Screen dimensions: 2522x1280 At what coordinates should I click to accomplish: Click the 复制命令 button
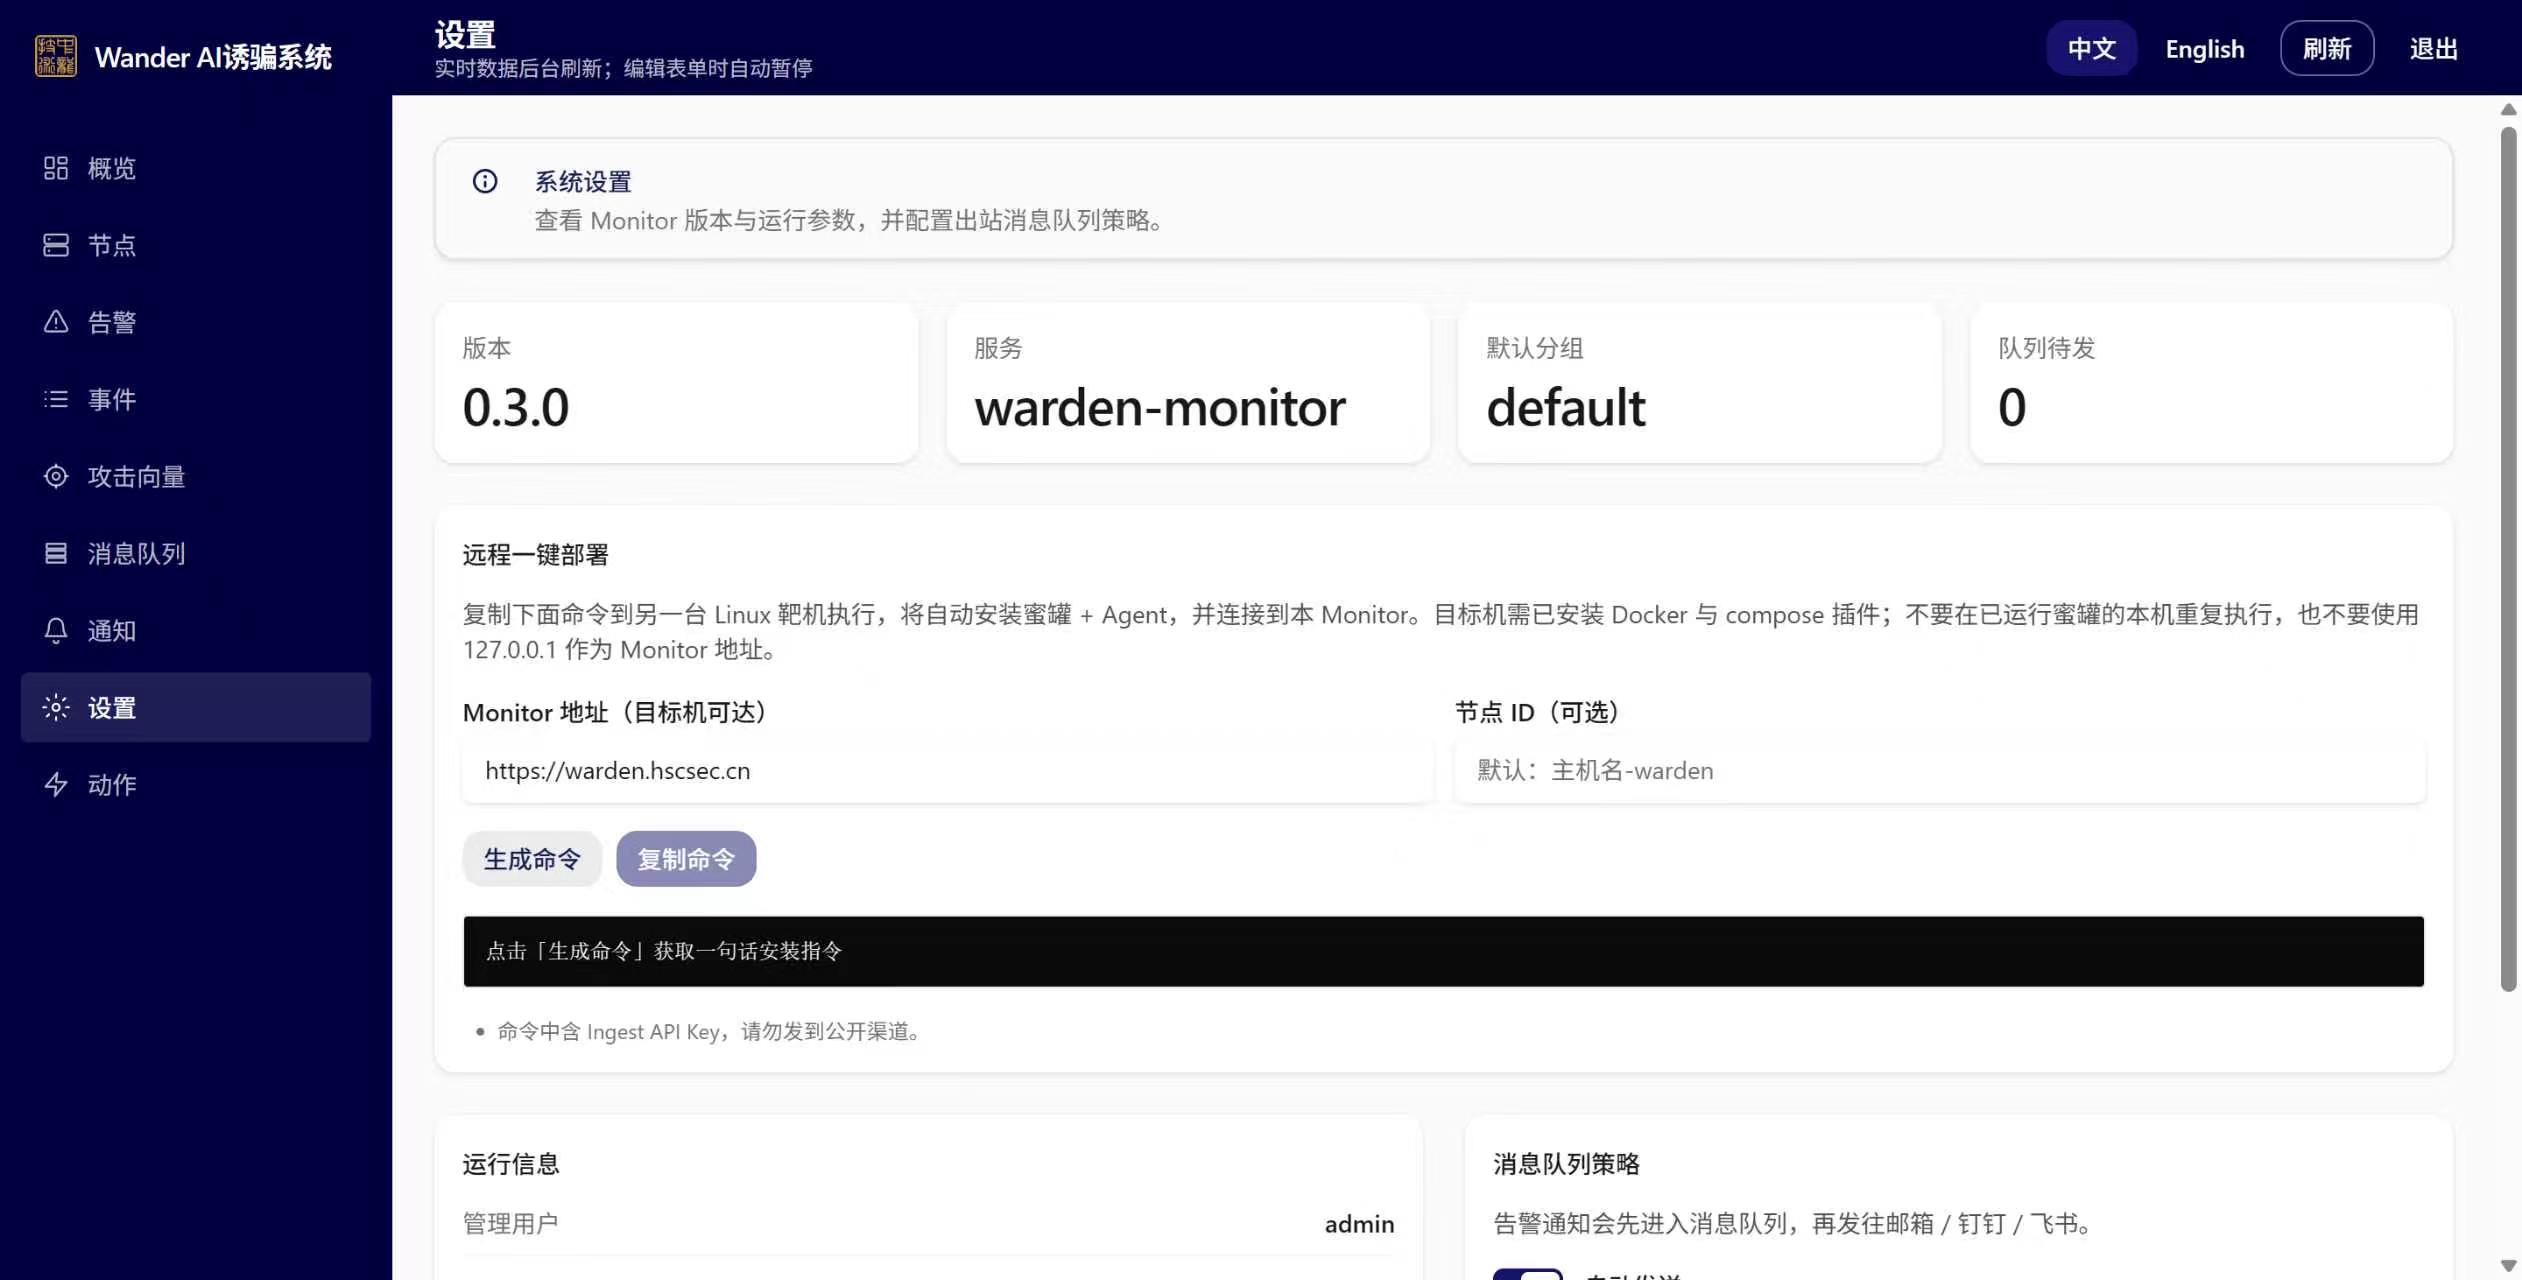pos(686,859)
